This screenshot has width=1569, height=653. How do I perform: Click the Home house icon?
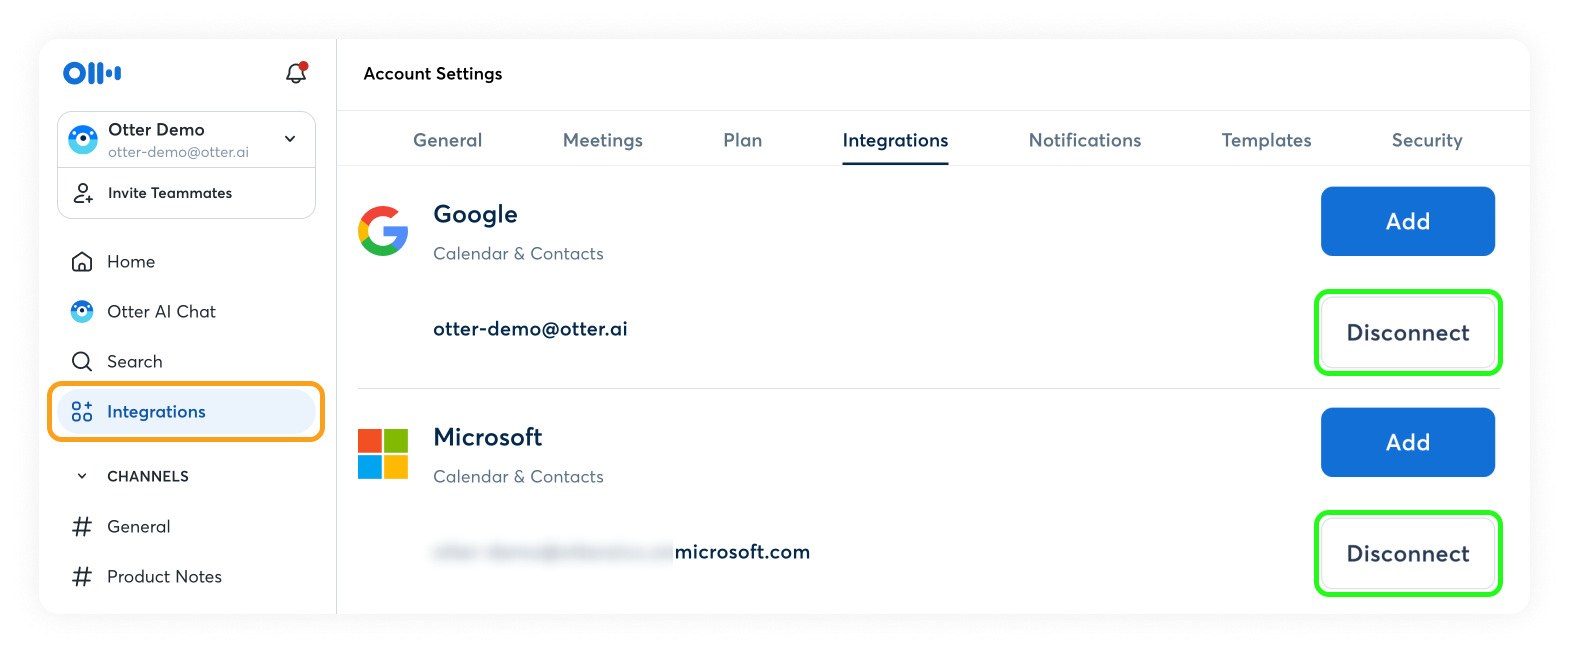pos(82,262)
